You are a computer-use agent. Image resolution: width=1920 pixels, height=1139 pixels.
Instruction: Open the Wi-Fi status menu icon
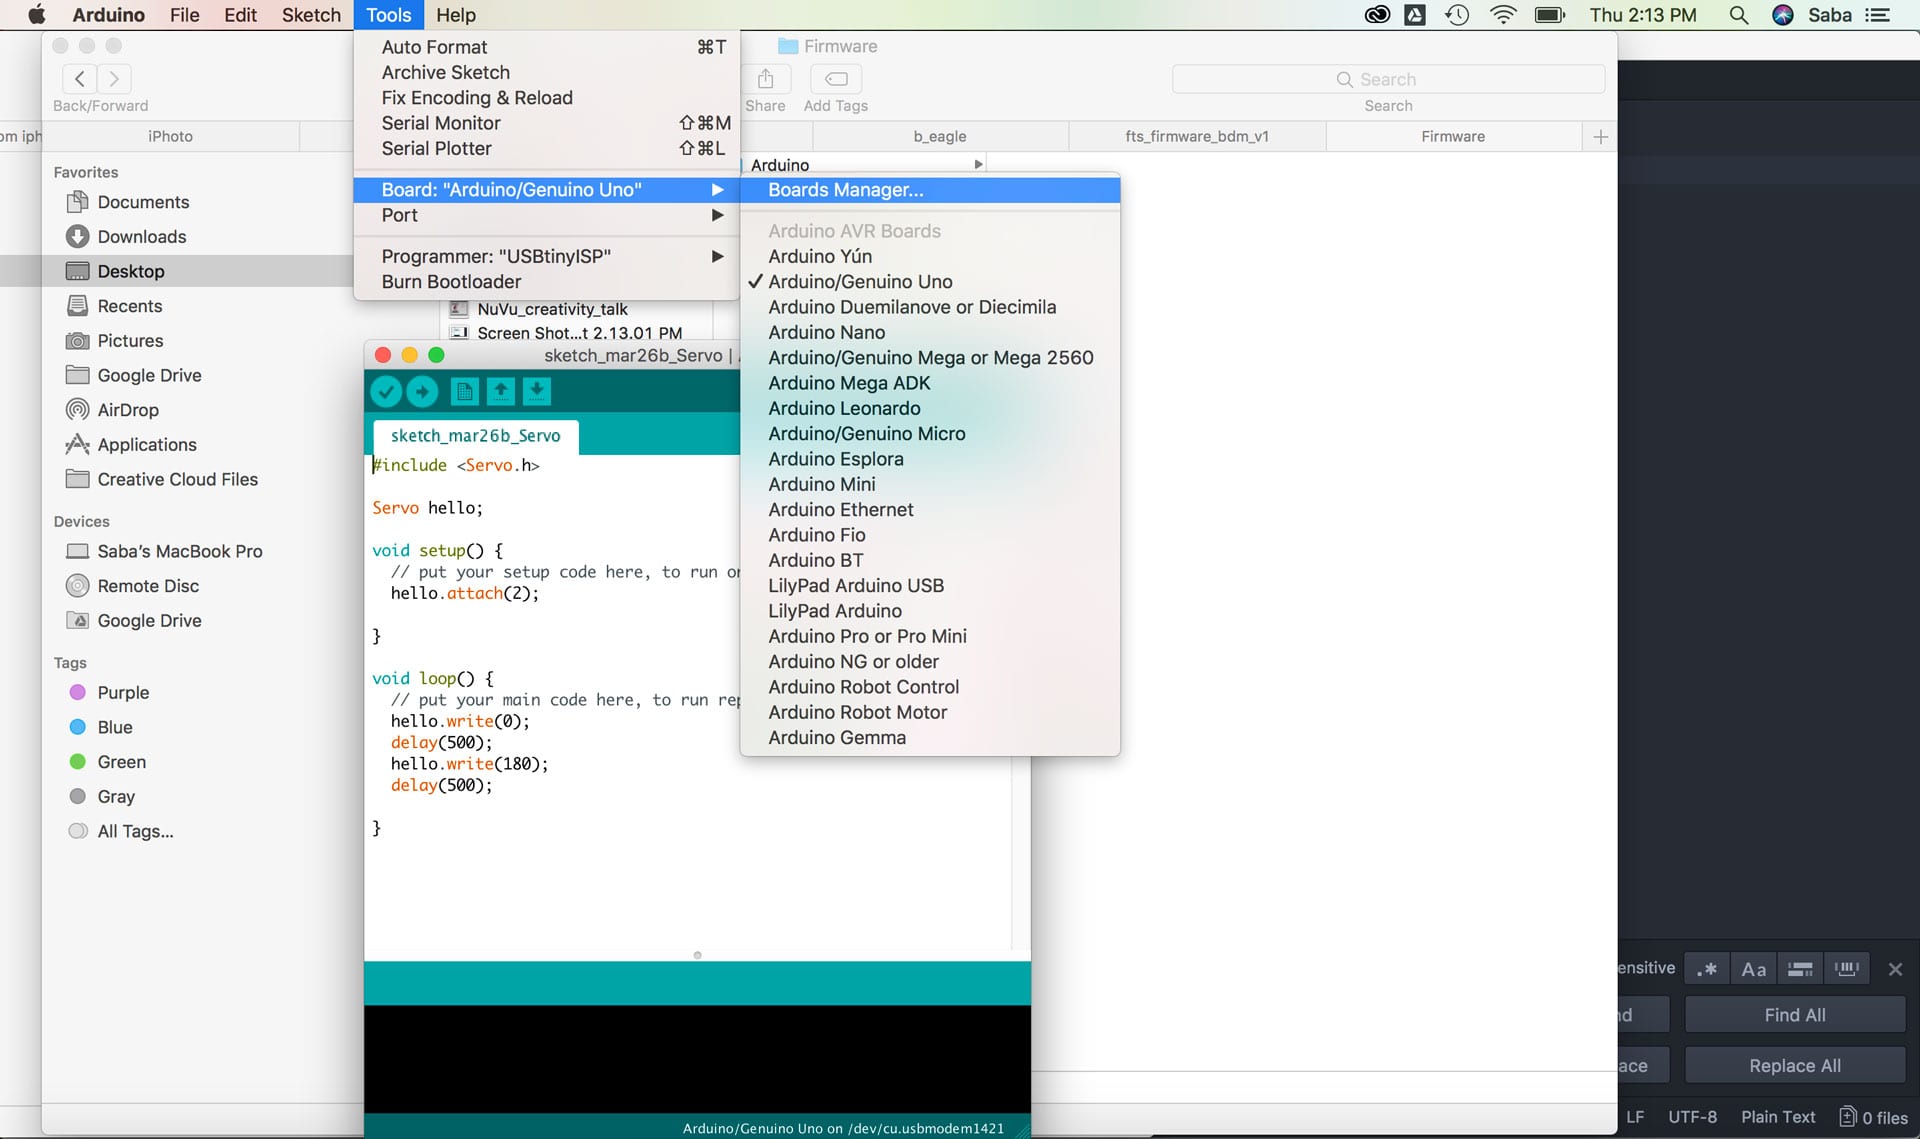(x=1502, y=15)
